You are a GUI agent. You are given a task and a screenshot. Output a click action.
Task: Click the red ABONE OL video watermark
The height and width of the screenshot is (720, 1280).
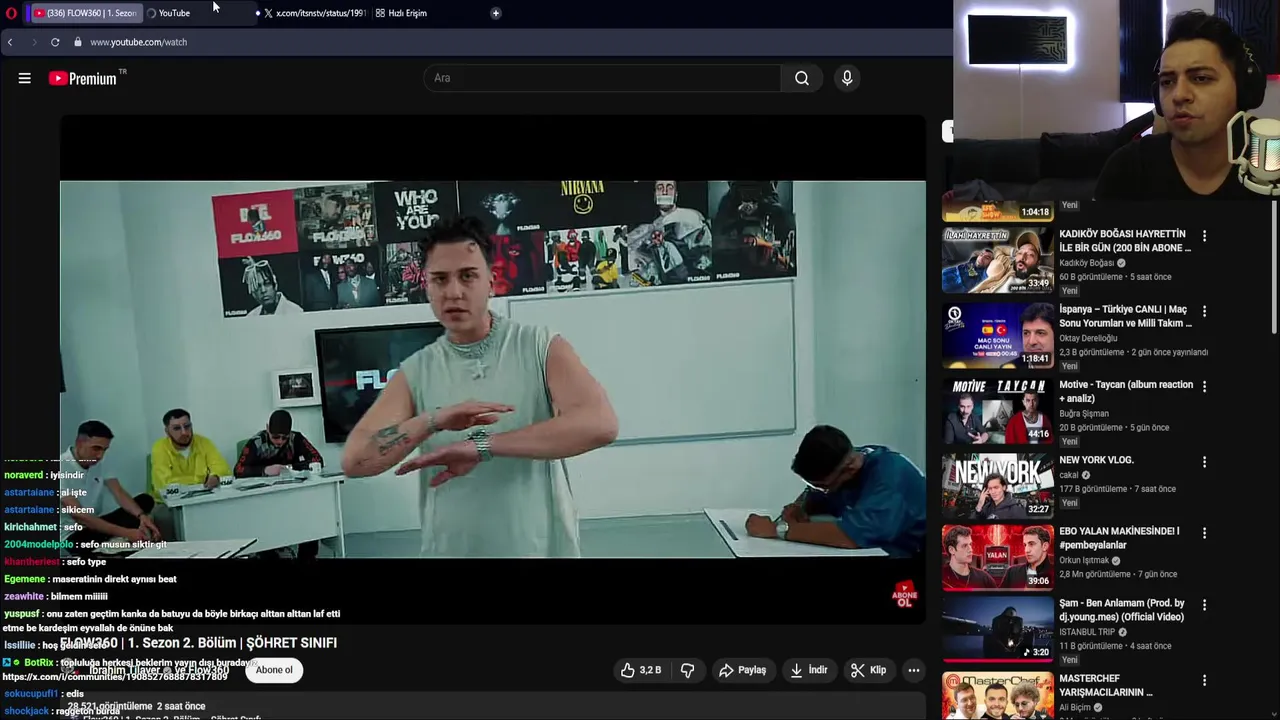(x=904, y=595)
